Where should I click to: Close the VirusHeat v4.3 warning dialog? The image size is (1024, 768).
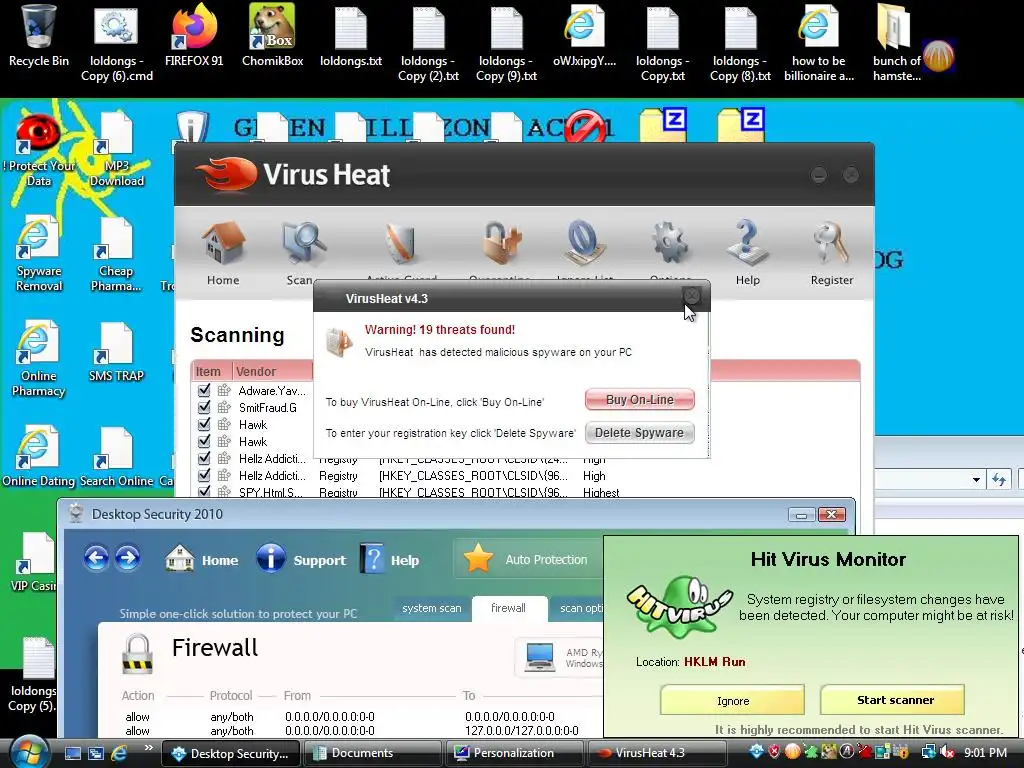click(692, 296)
